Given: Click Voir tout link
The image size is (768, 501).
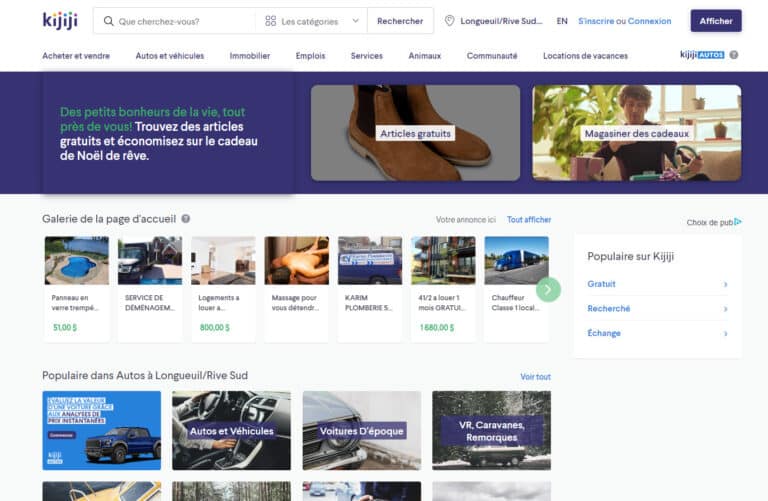Looking at the screenshot, I should [535, 377].
